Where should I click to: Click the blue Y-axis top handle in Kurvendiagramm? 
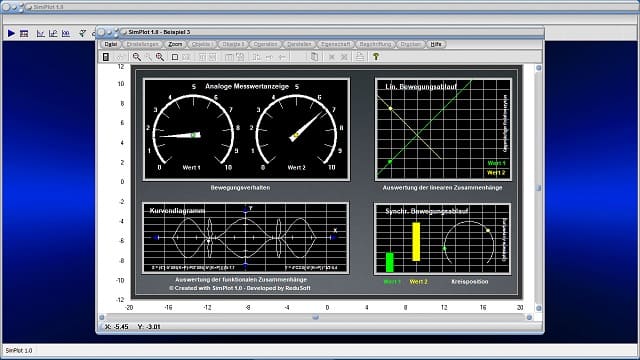(245, 211)
